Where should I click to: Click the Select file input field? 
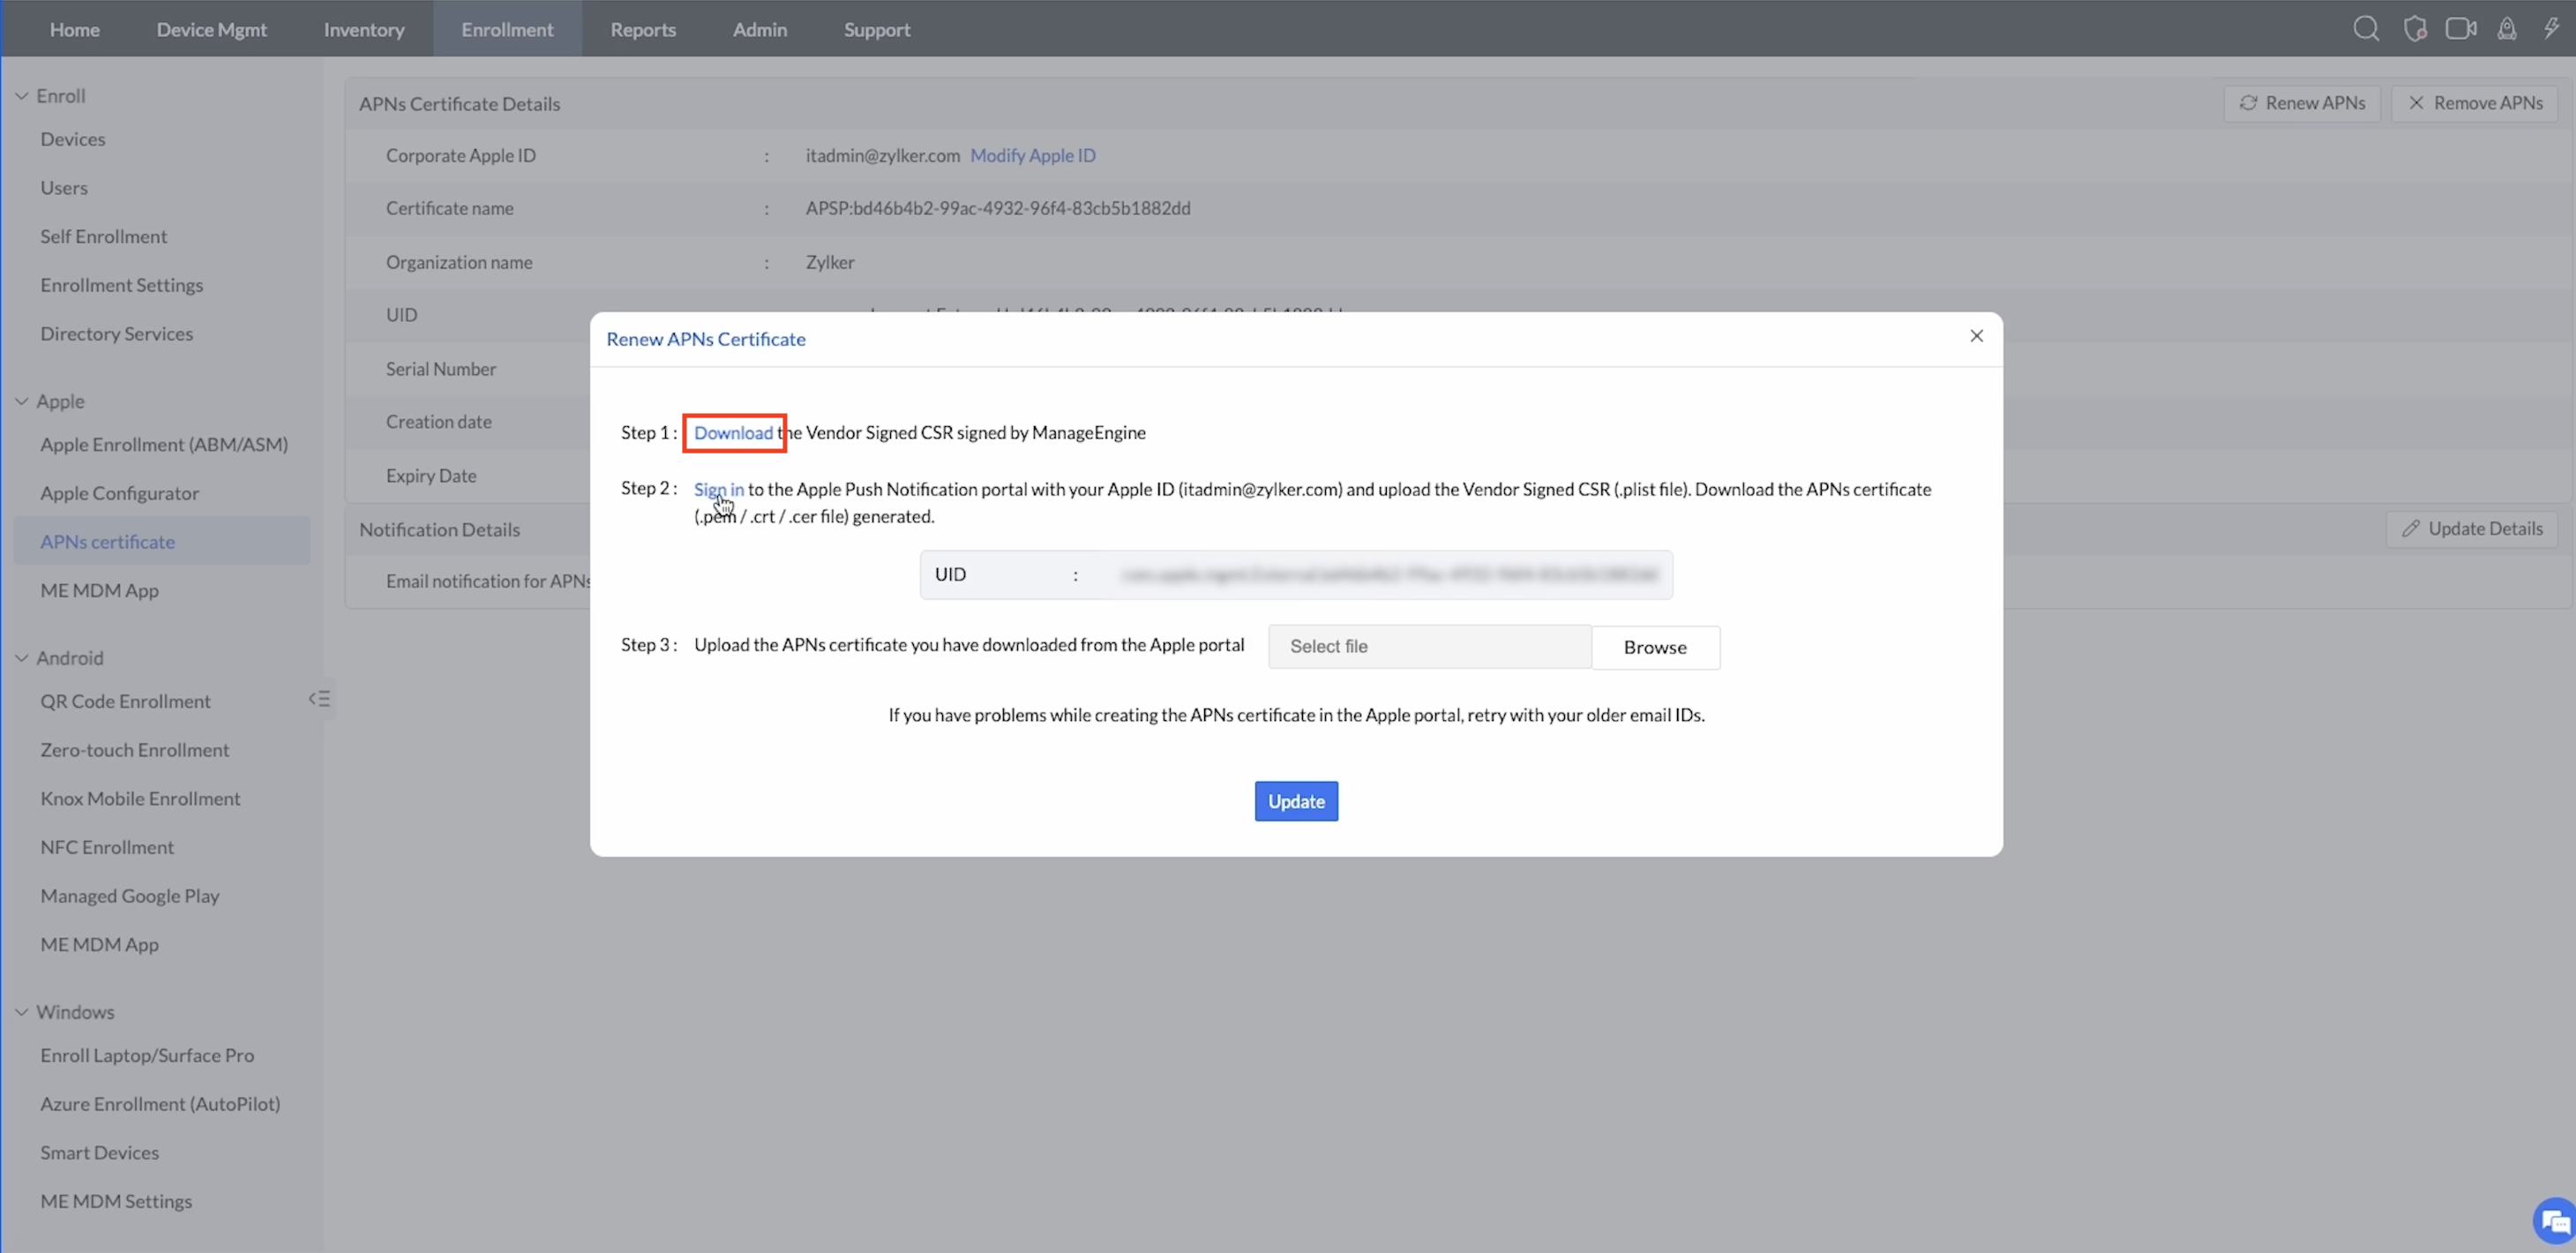(x=1429, y=647)
